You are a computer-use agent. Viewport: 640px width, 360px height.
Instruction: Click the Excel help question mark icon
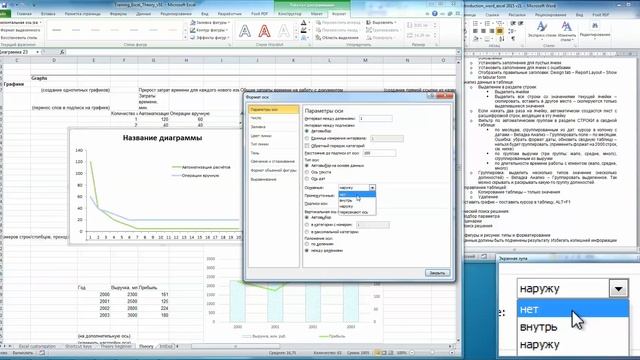[x=435, y=13]
